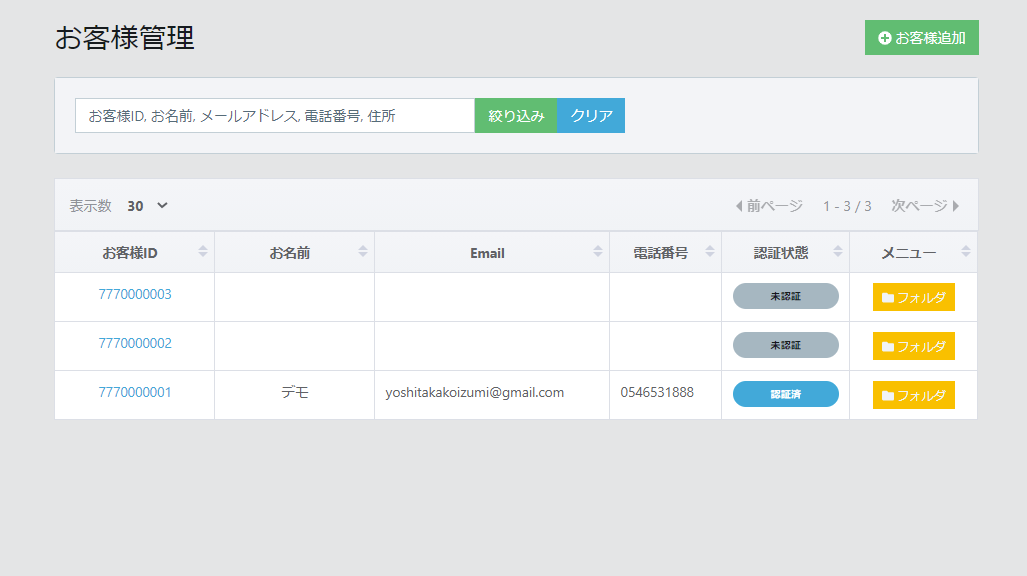Click the メニュー column sort icon
The height and width of the screenshot is (576, 1027).
click(x=966, y=252)
